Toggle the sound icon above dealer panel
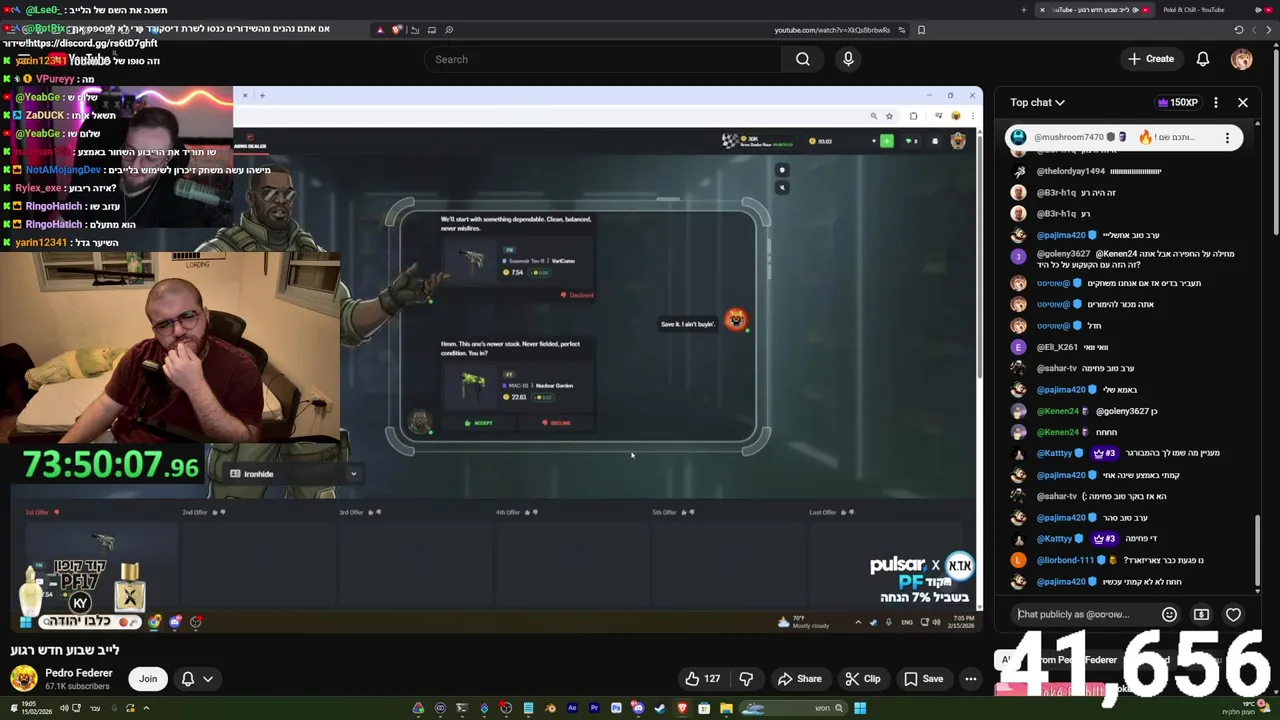This screenshot has width=1280, height=720. tap(782, 187)
